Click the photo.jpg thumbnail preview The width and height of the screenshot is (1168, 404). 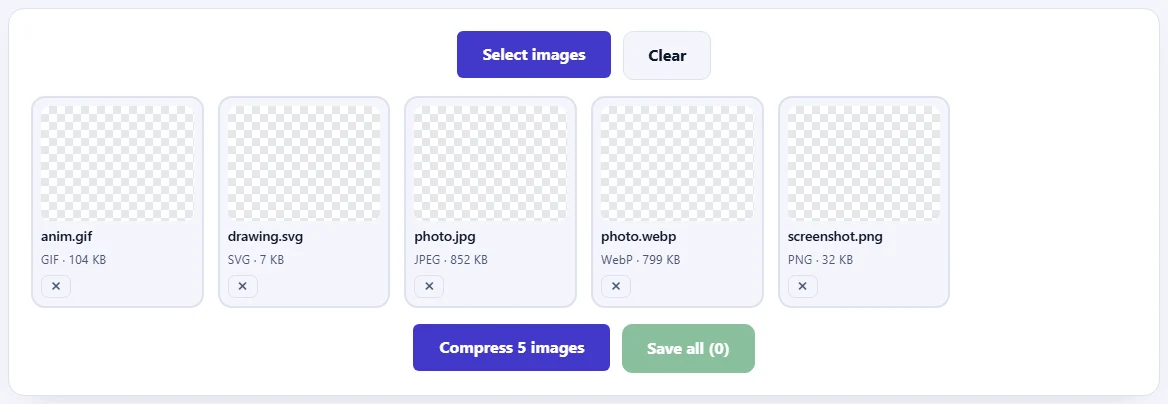(490, 162)
